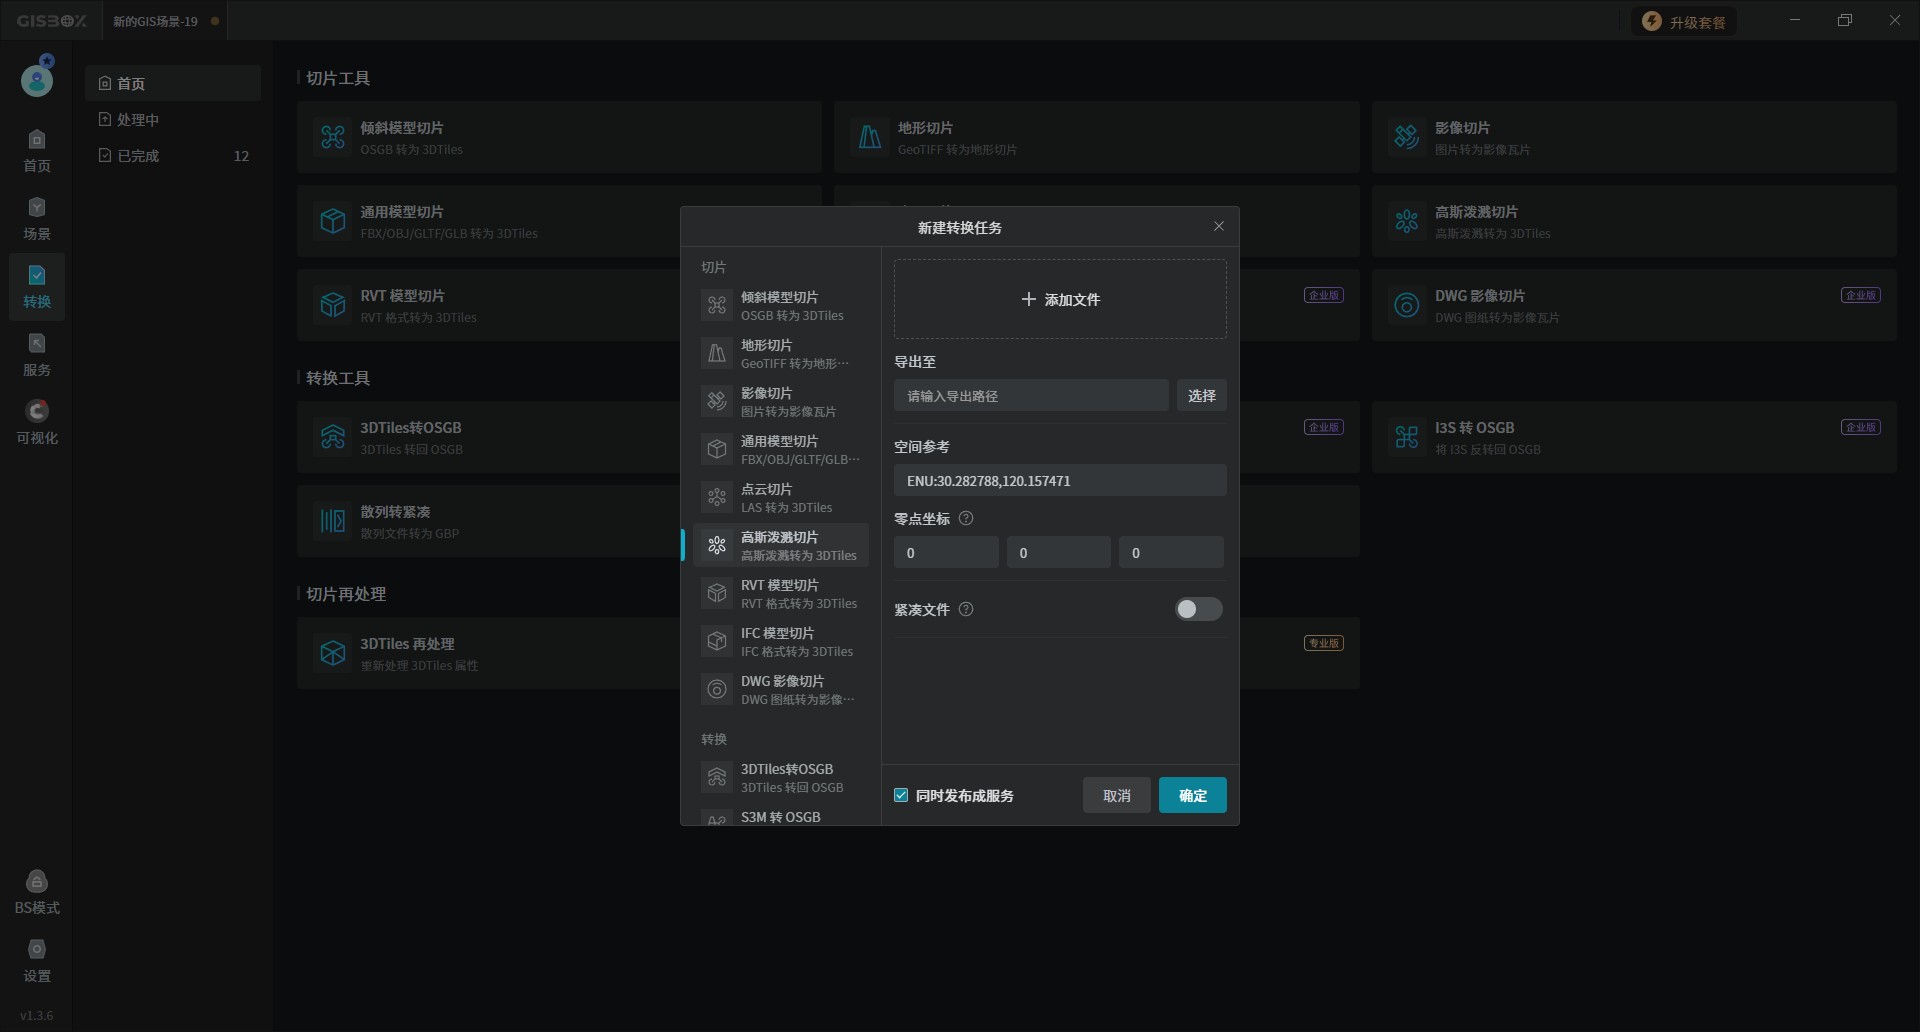Click the user avatar icon
Screen dimensions: 1920x1032
pyautogui.click(x=37, y=78)
